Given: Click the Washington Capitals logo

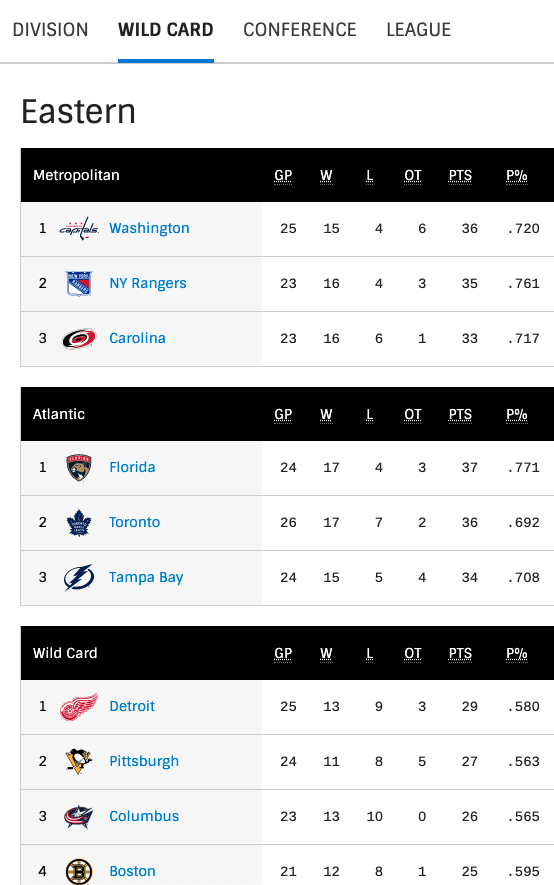Looking at the screenshot, I should tap(79, 229).
